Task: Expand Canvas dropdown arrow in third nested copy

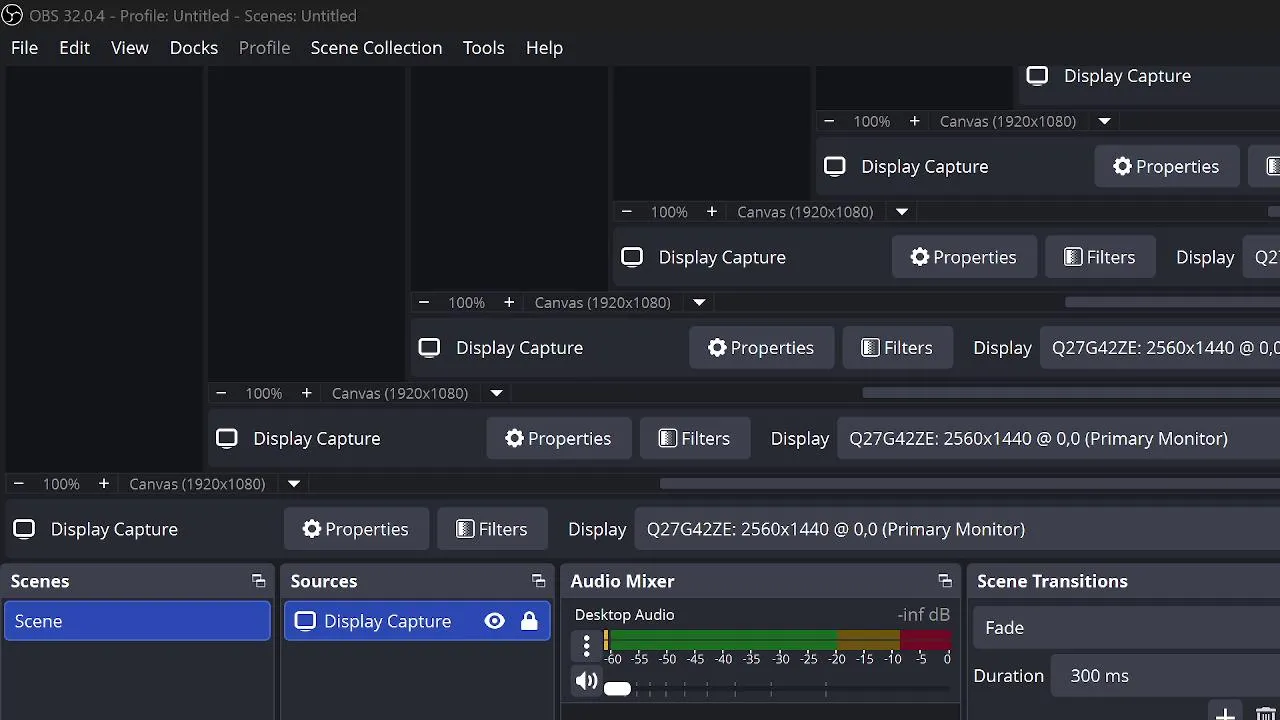Action: [902, 212]
